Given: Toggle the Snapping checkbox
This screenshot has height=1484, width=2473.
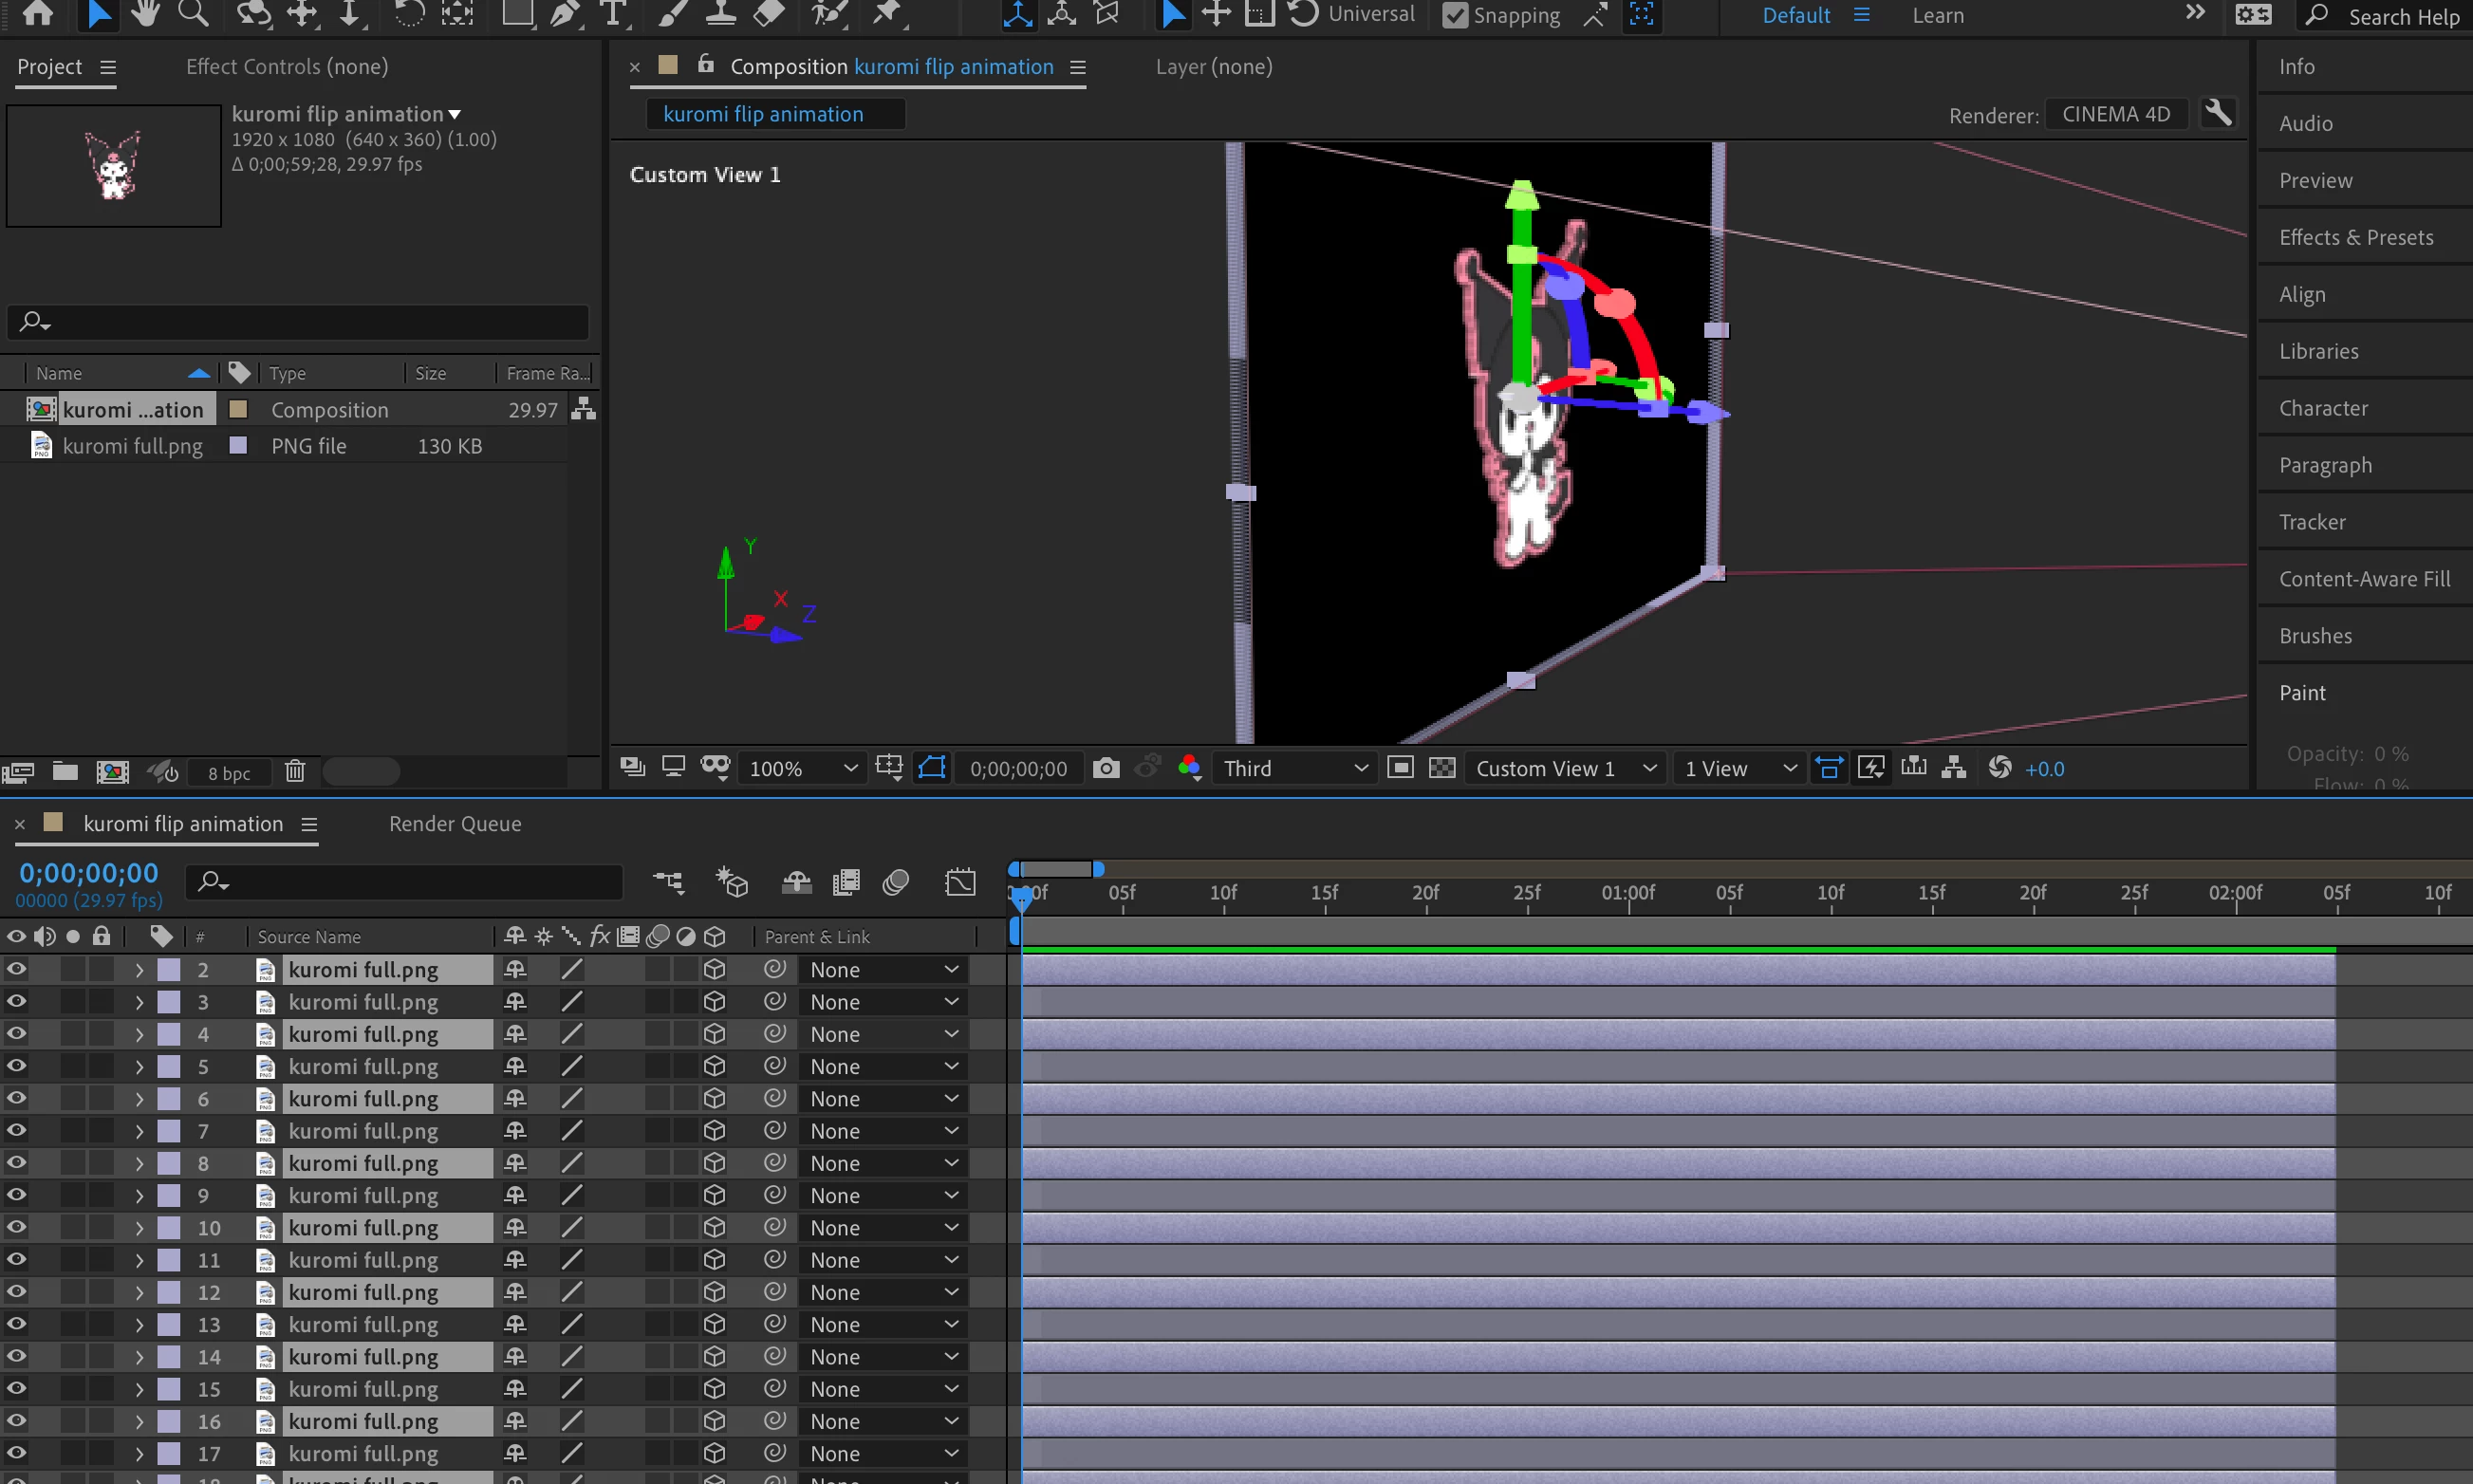Looking at the screenshot, I should [x=1455, y=16].
